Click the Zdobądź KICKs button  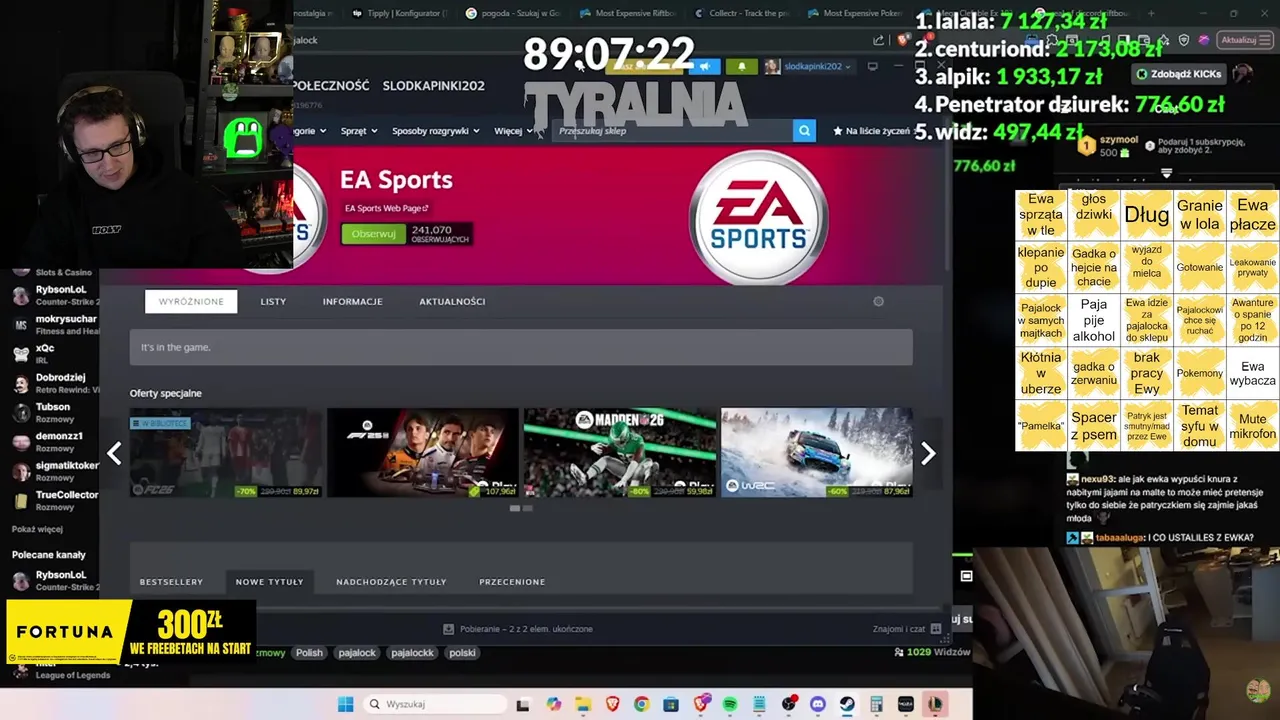[1178, 74]
